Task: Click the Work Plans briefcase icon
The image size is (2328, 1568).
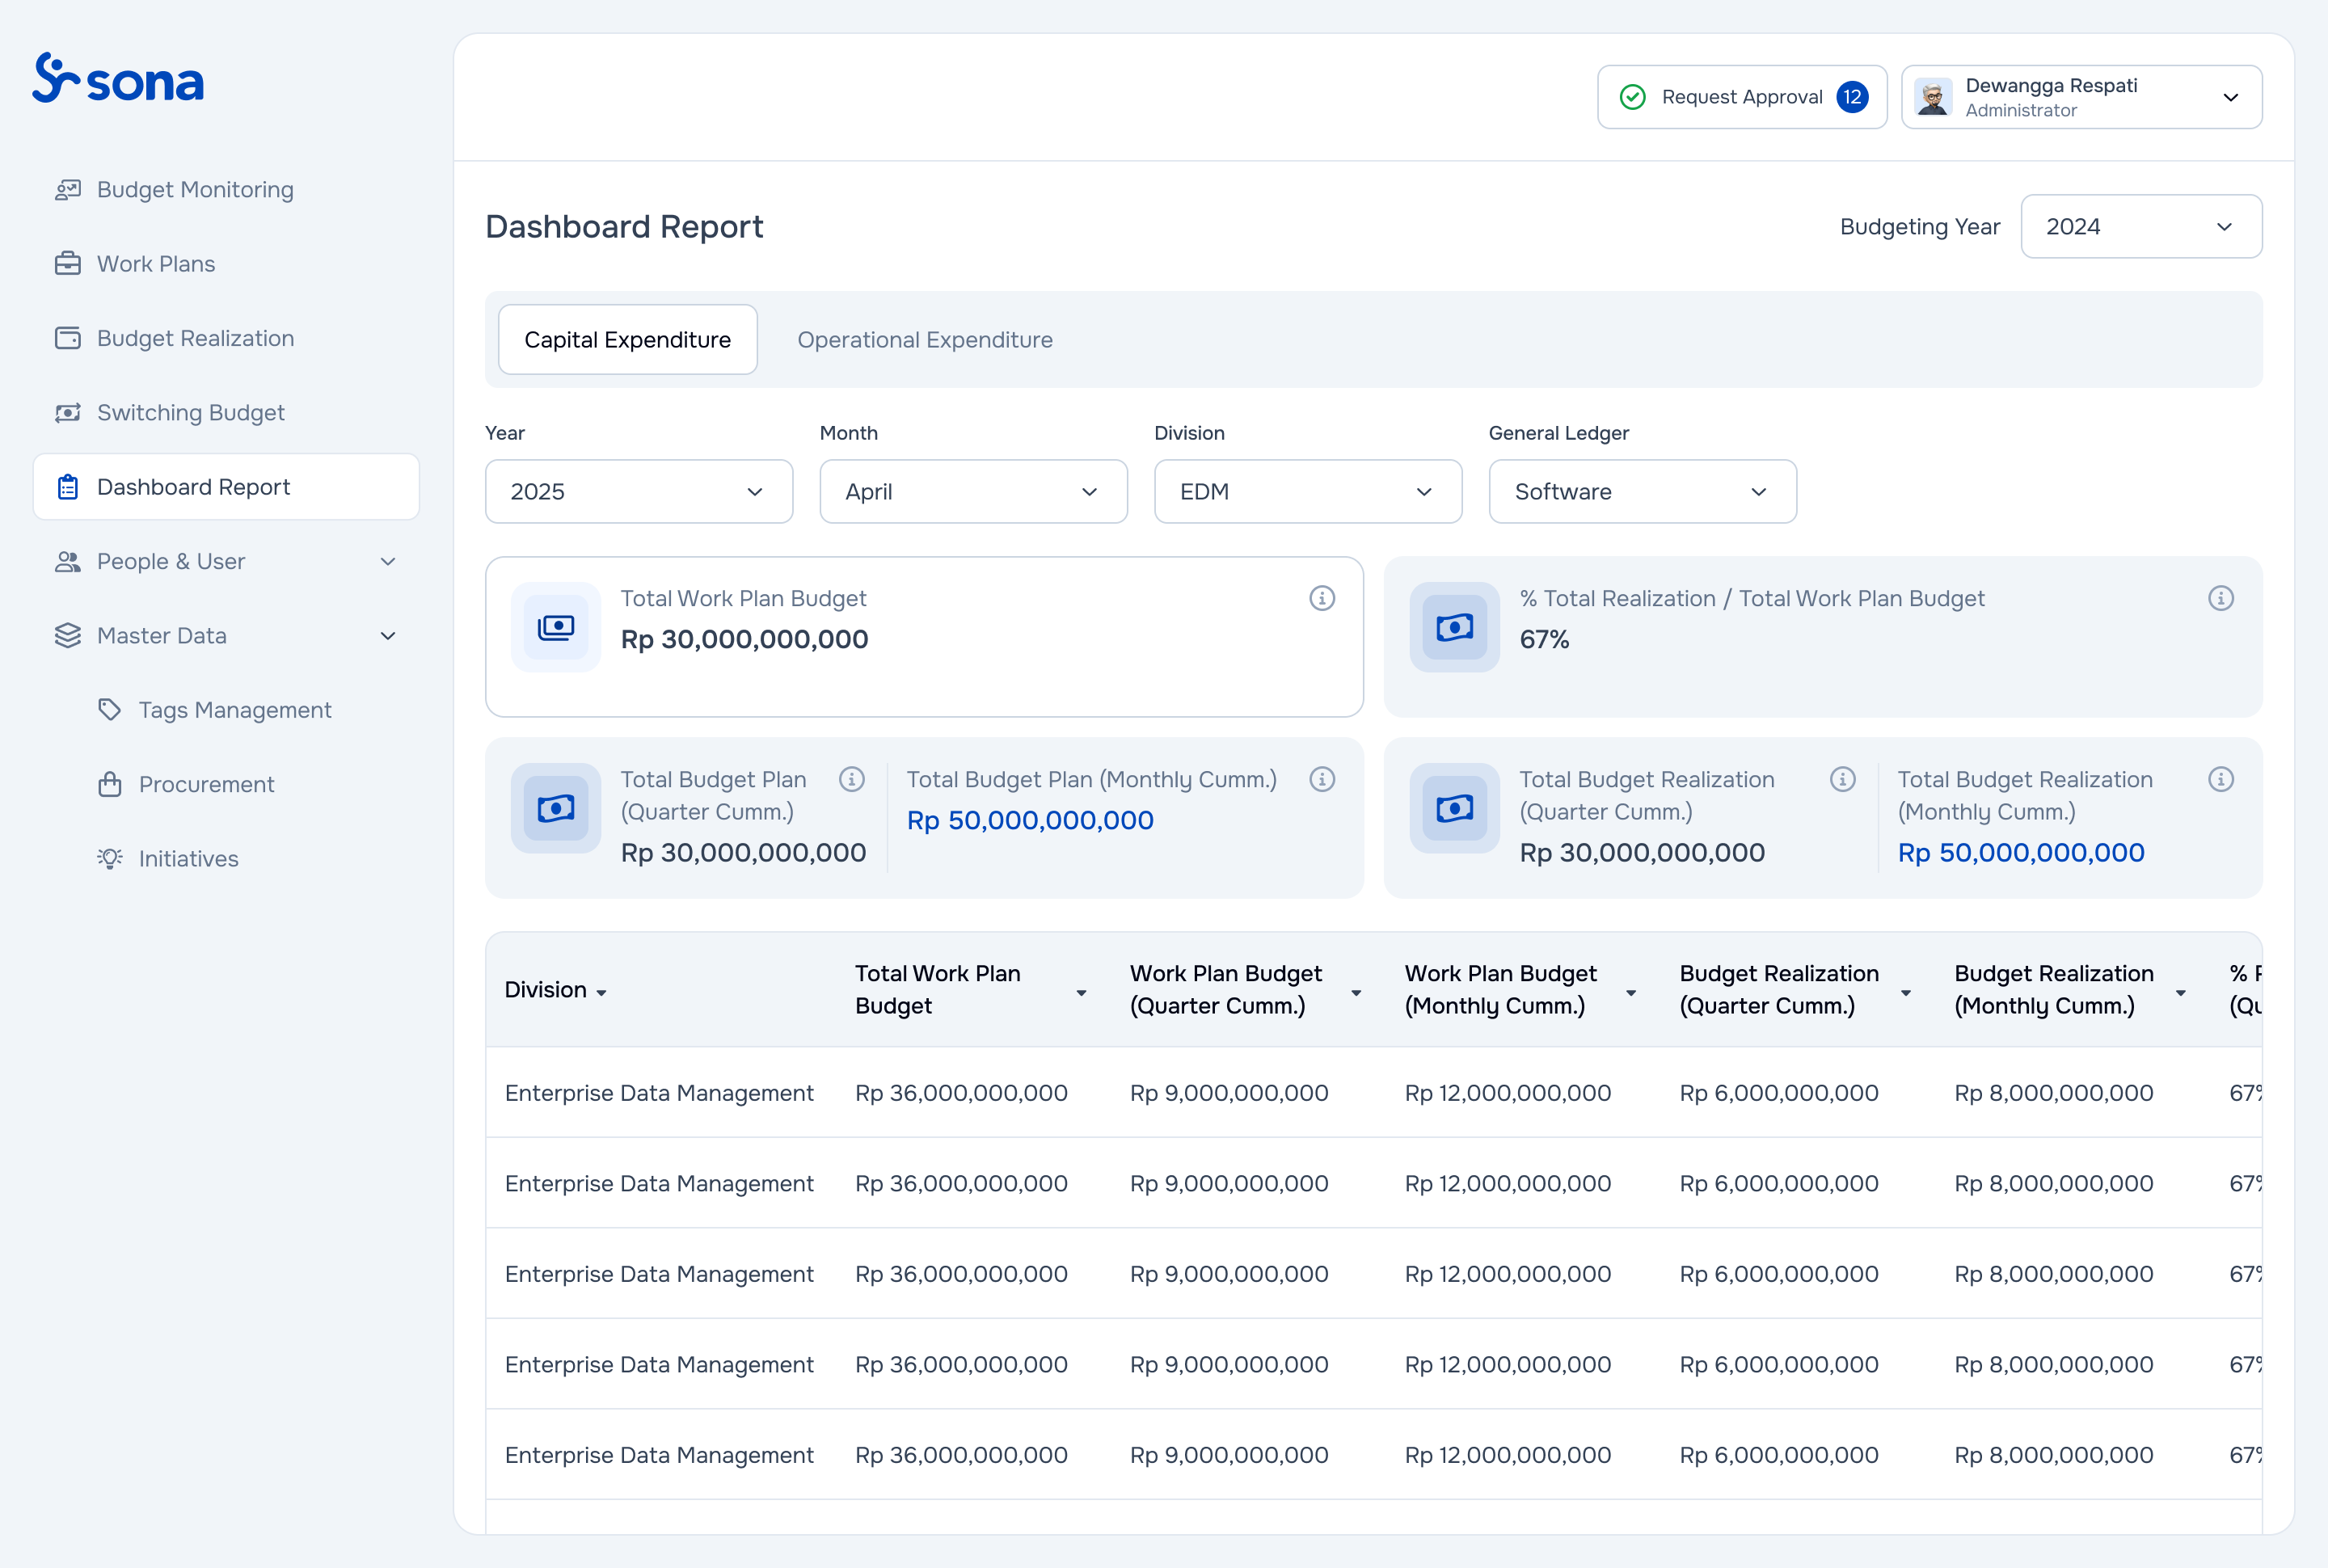Action: point(68,264)
